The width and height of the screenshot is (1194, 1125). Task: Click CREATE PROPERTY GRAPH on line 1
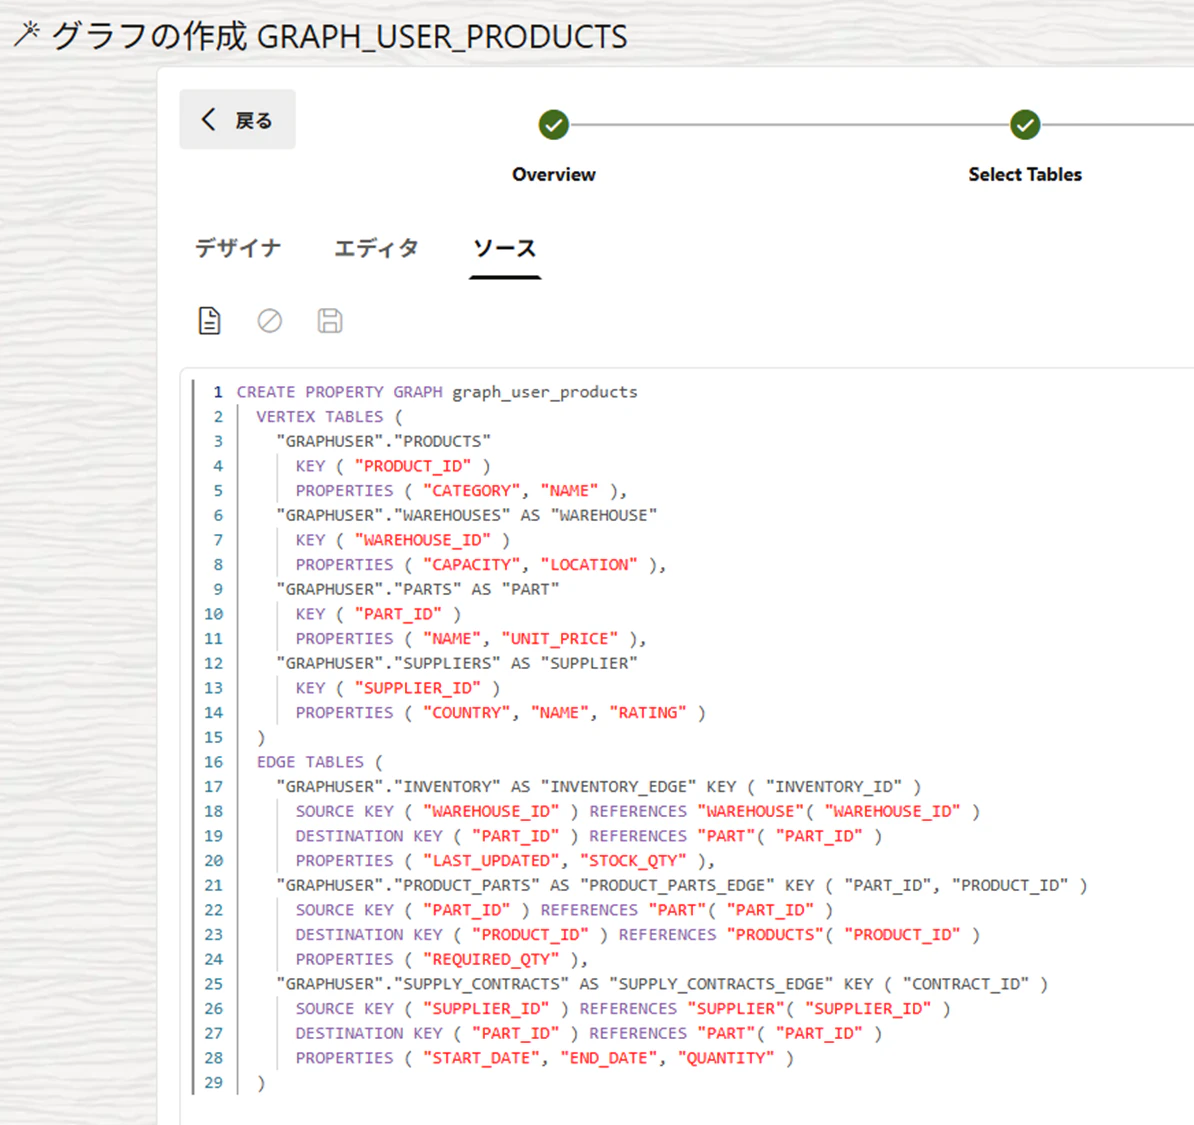tap(340, 392)
